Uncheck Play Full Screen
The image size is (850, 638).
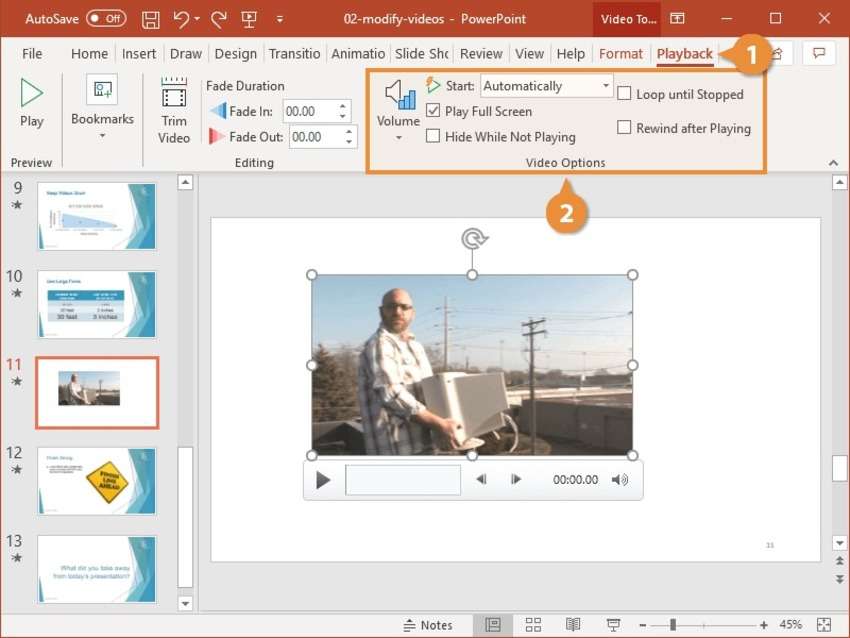434,112
